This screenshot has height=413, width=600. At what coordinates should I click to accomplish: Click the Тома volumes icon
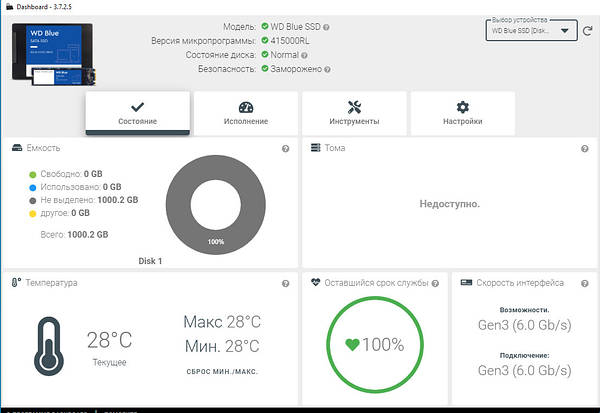coord(315,148)
